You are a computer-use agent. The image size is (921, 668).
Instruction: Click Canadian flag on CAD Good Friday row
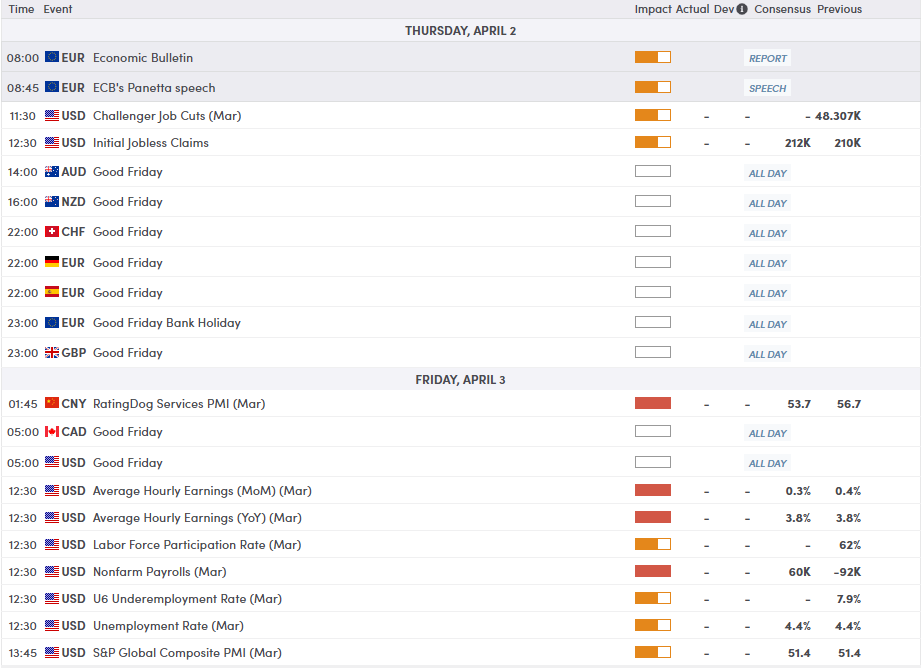[x=52, y=431]
